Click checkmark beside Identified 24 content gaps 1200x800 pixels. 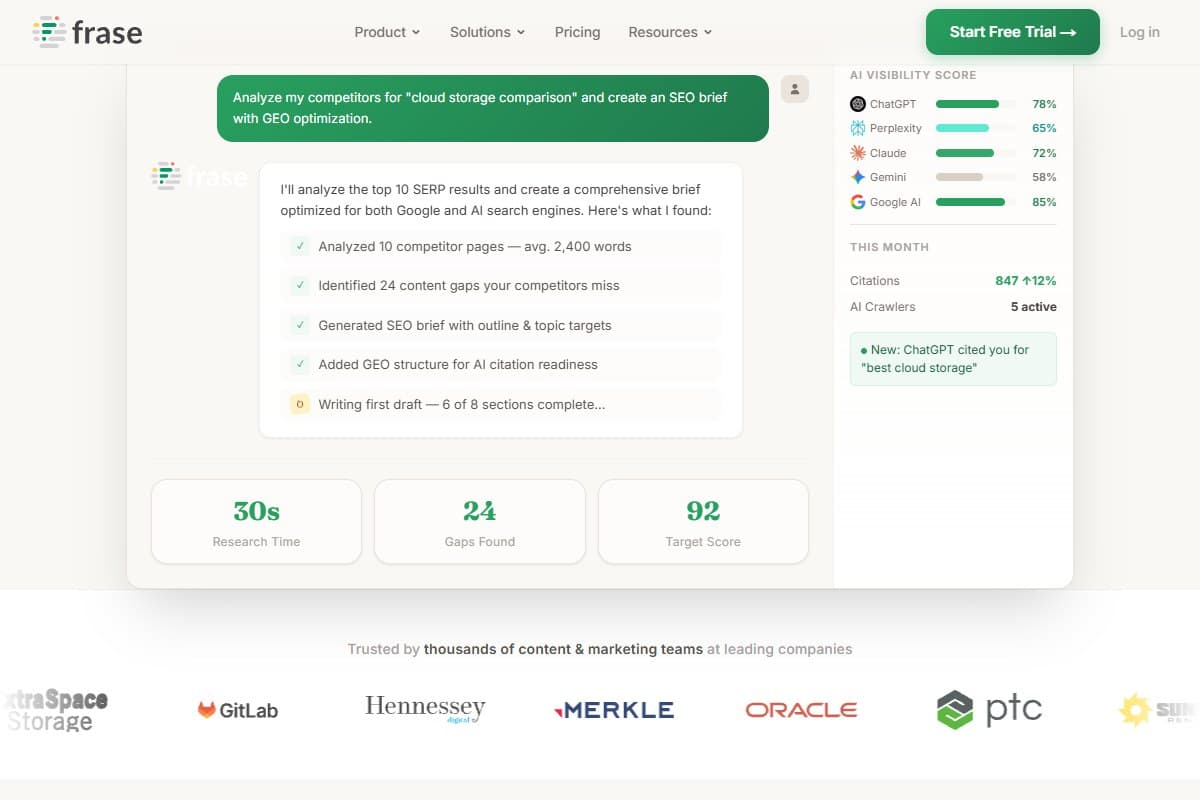click(300, 285)
